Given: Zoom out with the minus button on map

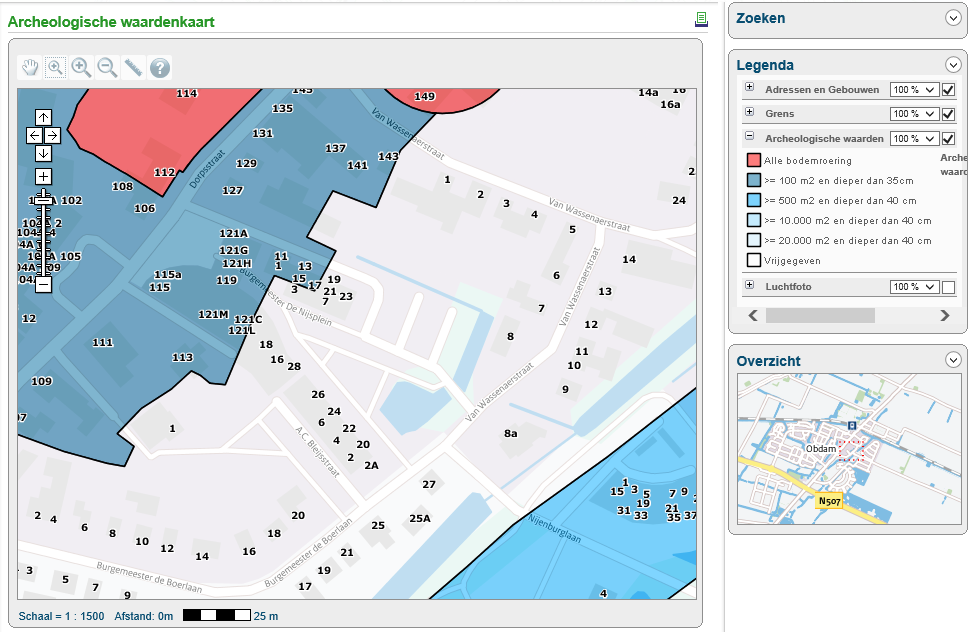Looking at the screenshot, I should pos(43,284).
